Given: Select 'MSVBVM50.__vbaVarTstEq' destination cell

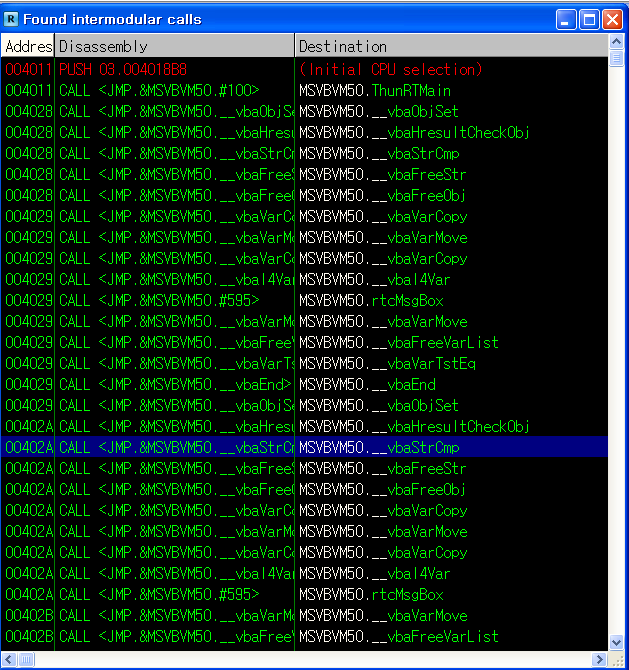Looking at the screenshot, I should click(x=387, y=364).
